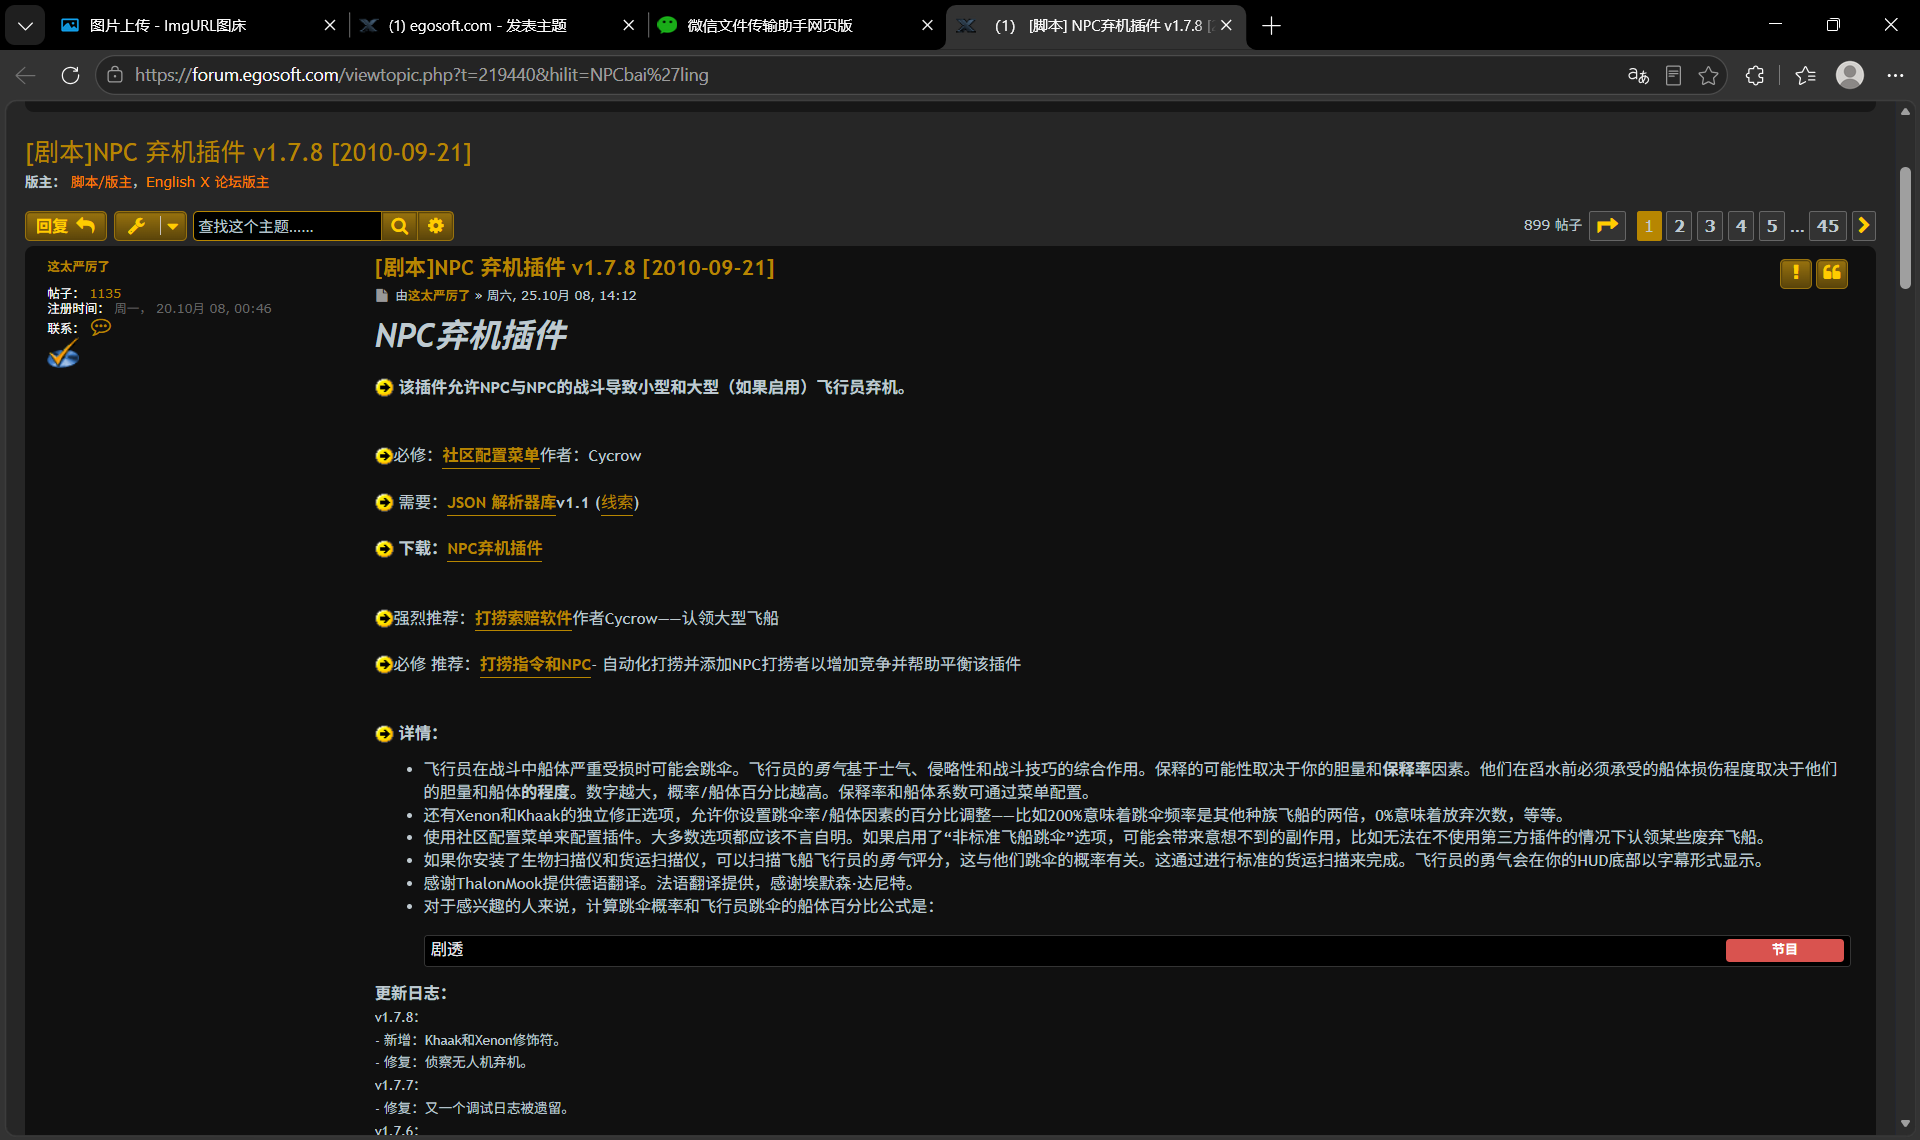
Task: Click the 查找这个主题 search field
Action: pyautogui.click(x=287, y=226)
